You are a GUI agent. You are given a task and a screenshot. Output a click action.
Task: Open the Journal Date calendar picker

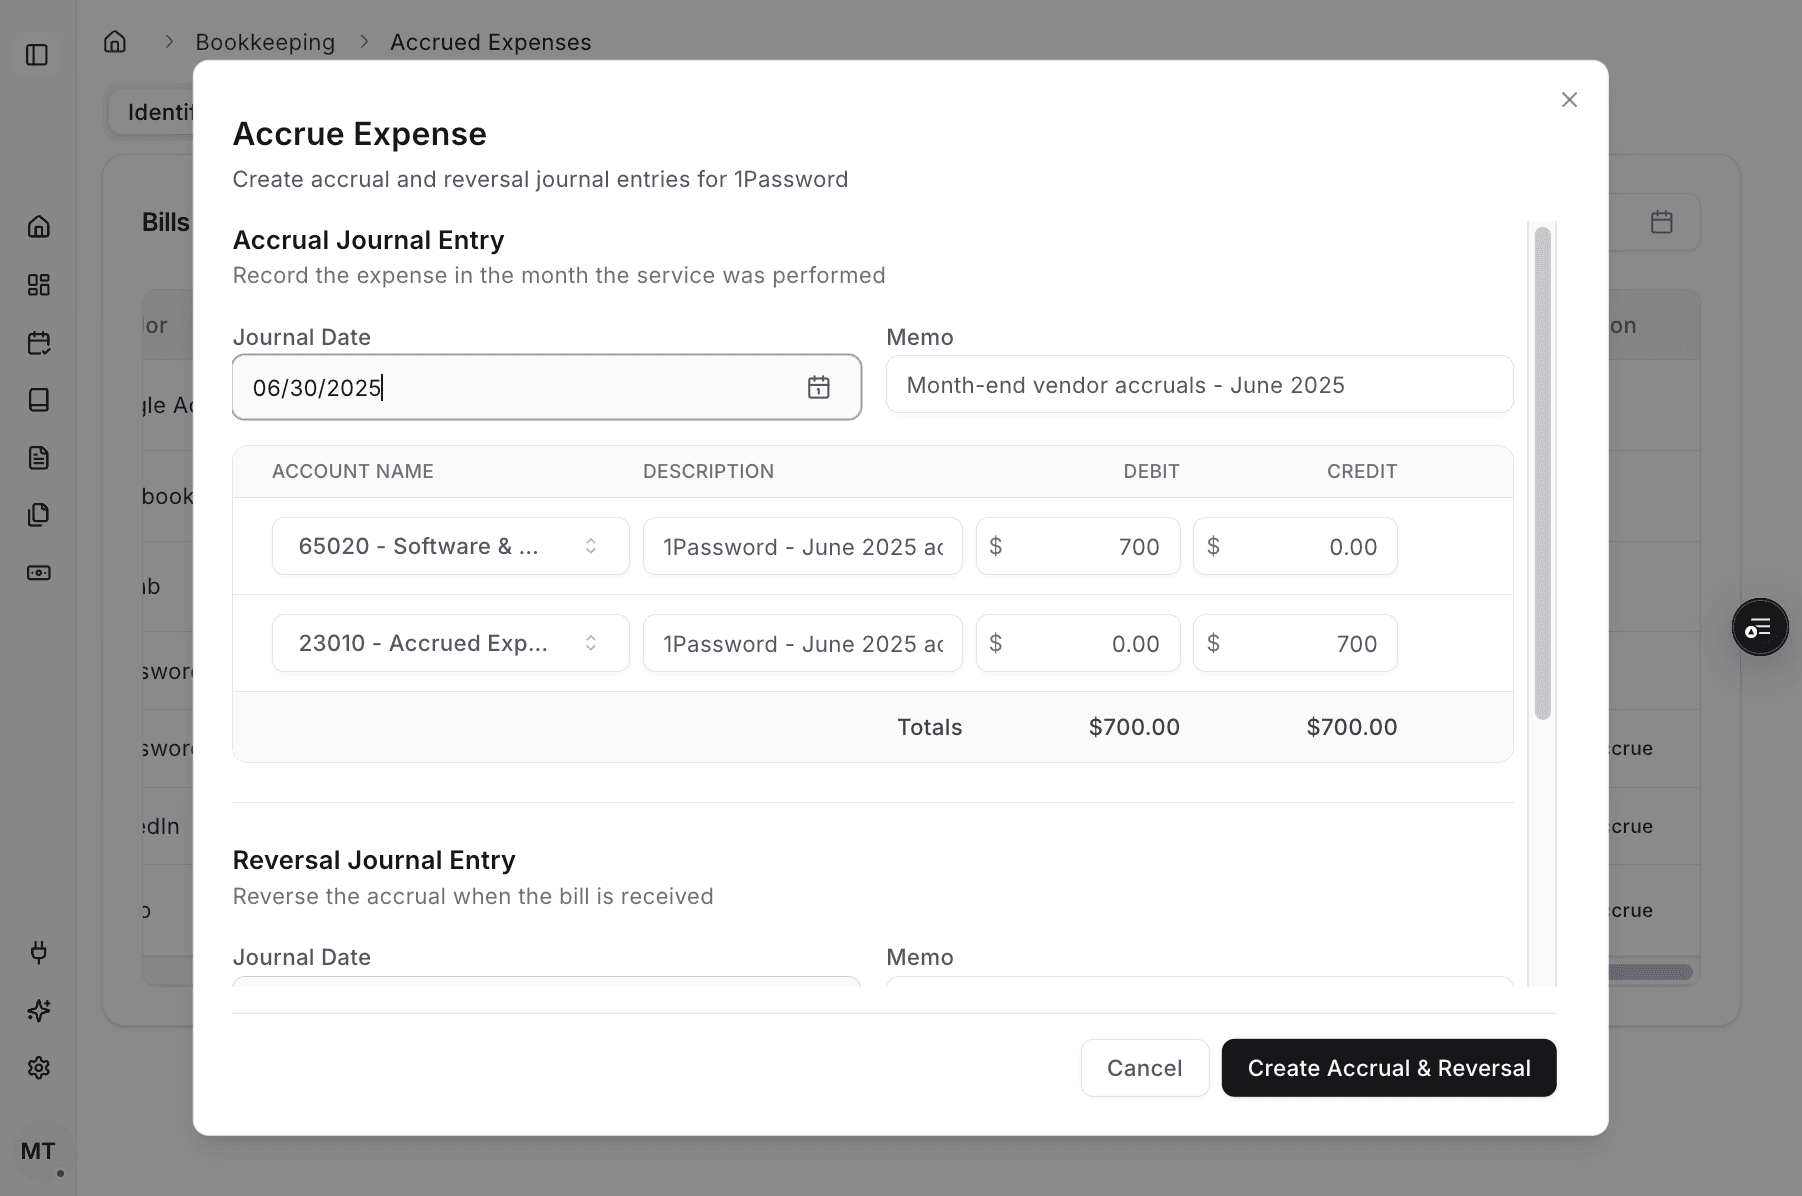tap(819, 388)
